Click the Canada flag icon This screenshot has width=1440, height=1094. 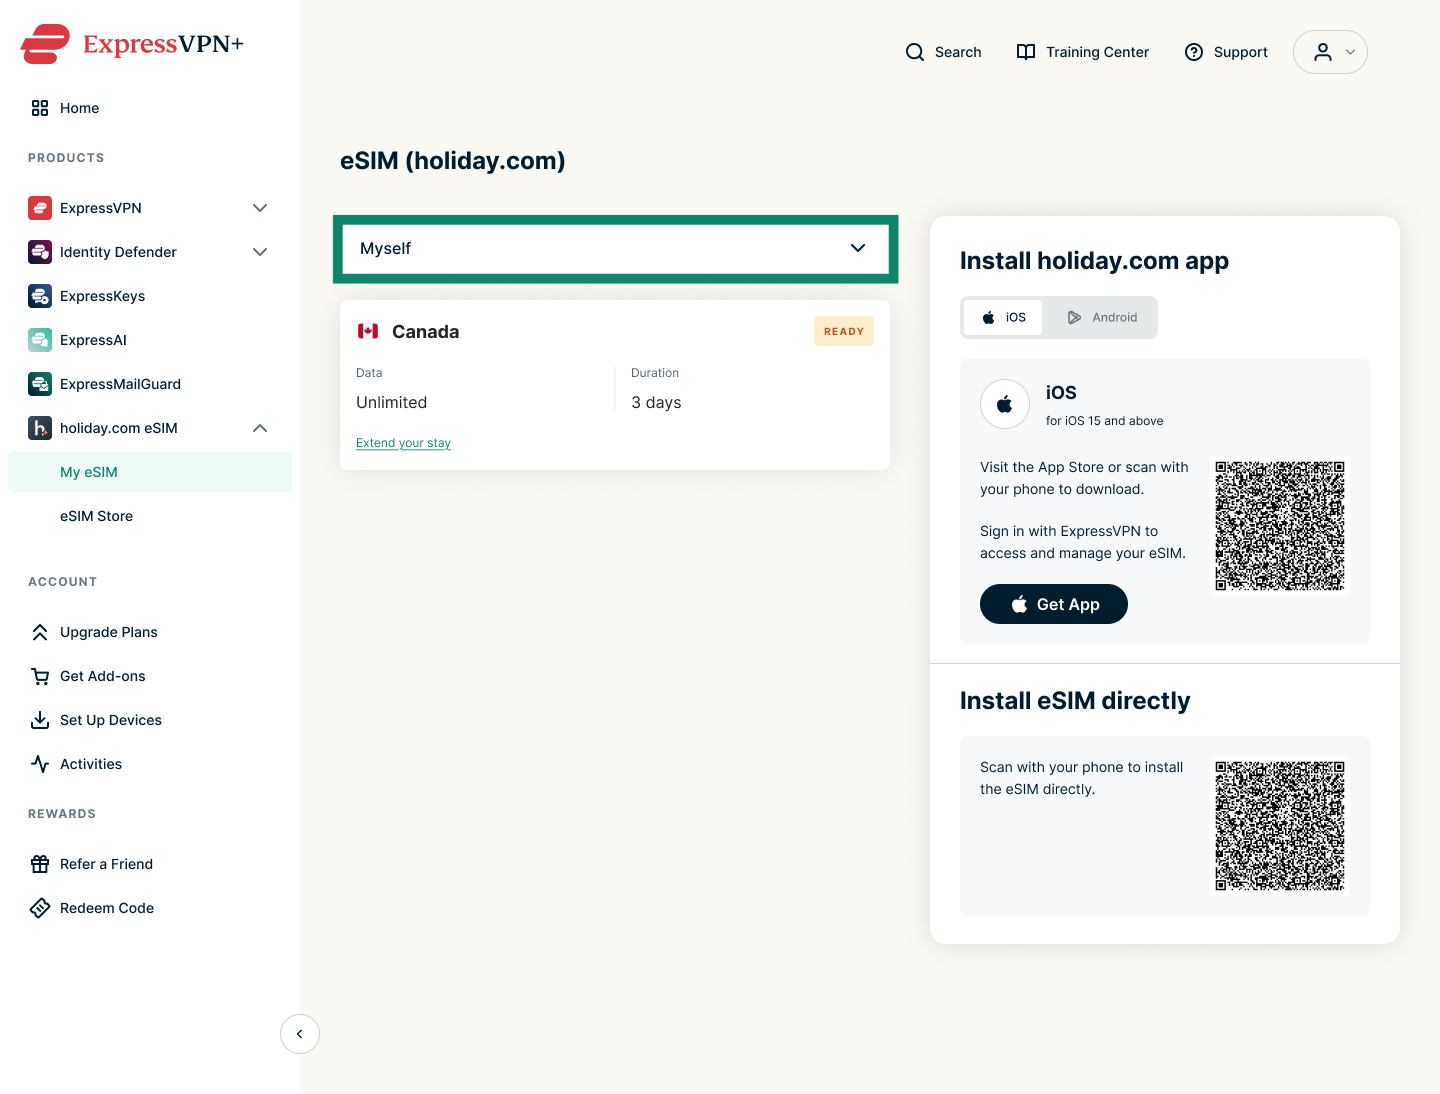pos(368,331)
